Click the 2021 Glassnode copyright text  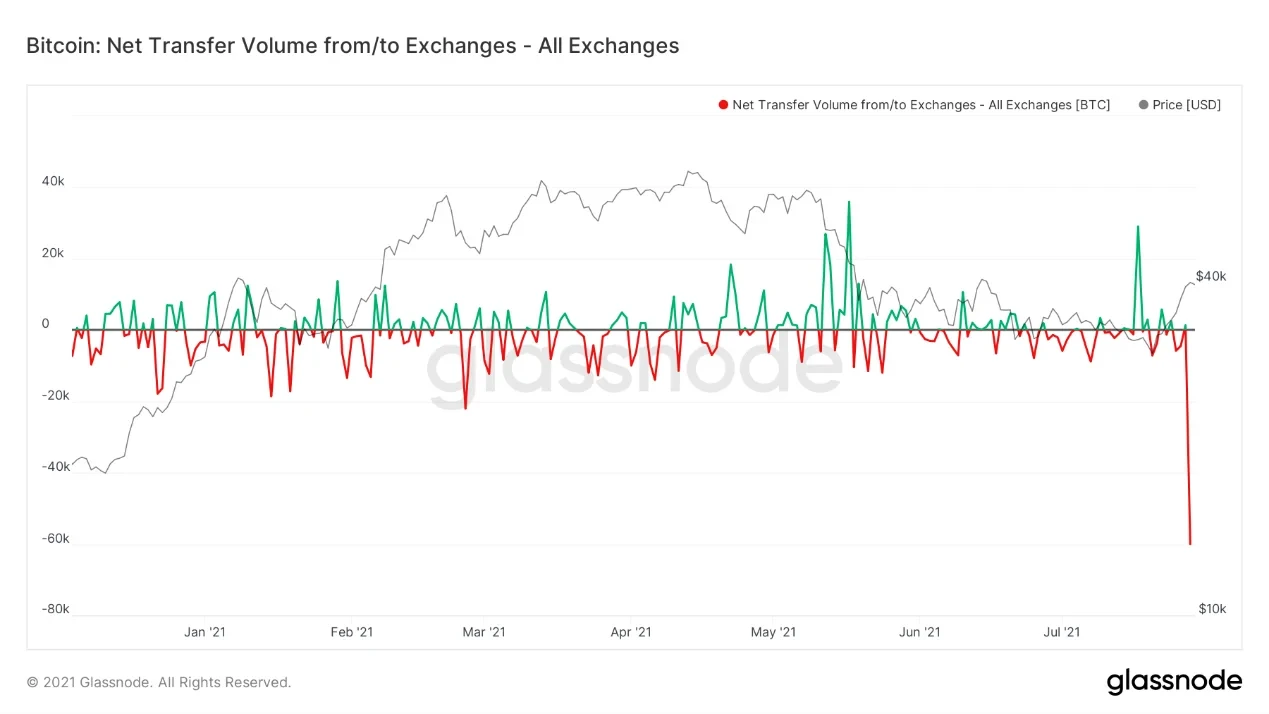tap(159, 682)
